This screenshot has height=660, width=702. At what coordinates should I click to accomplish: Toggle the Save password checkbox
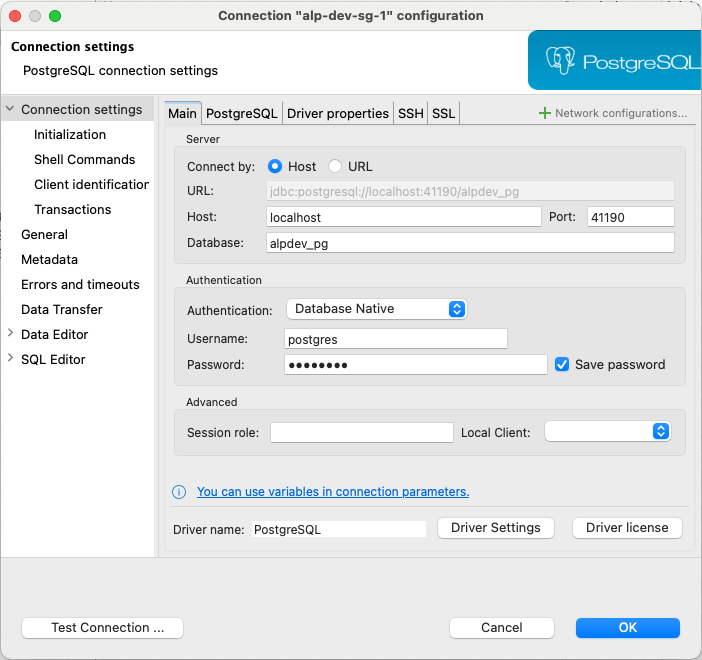pyautogui.click(x=562, y=365)
